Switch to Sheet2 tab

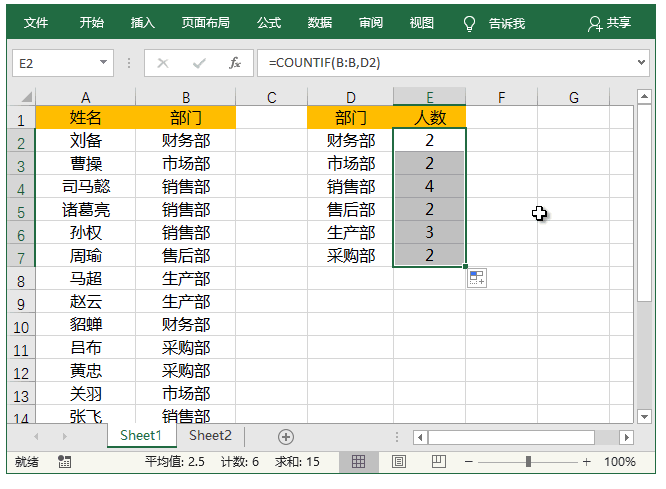tap(210, 435)
